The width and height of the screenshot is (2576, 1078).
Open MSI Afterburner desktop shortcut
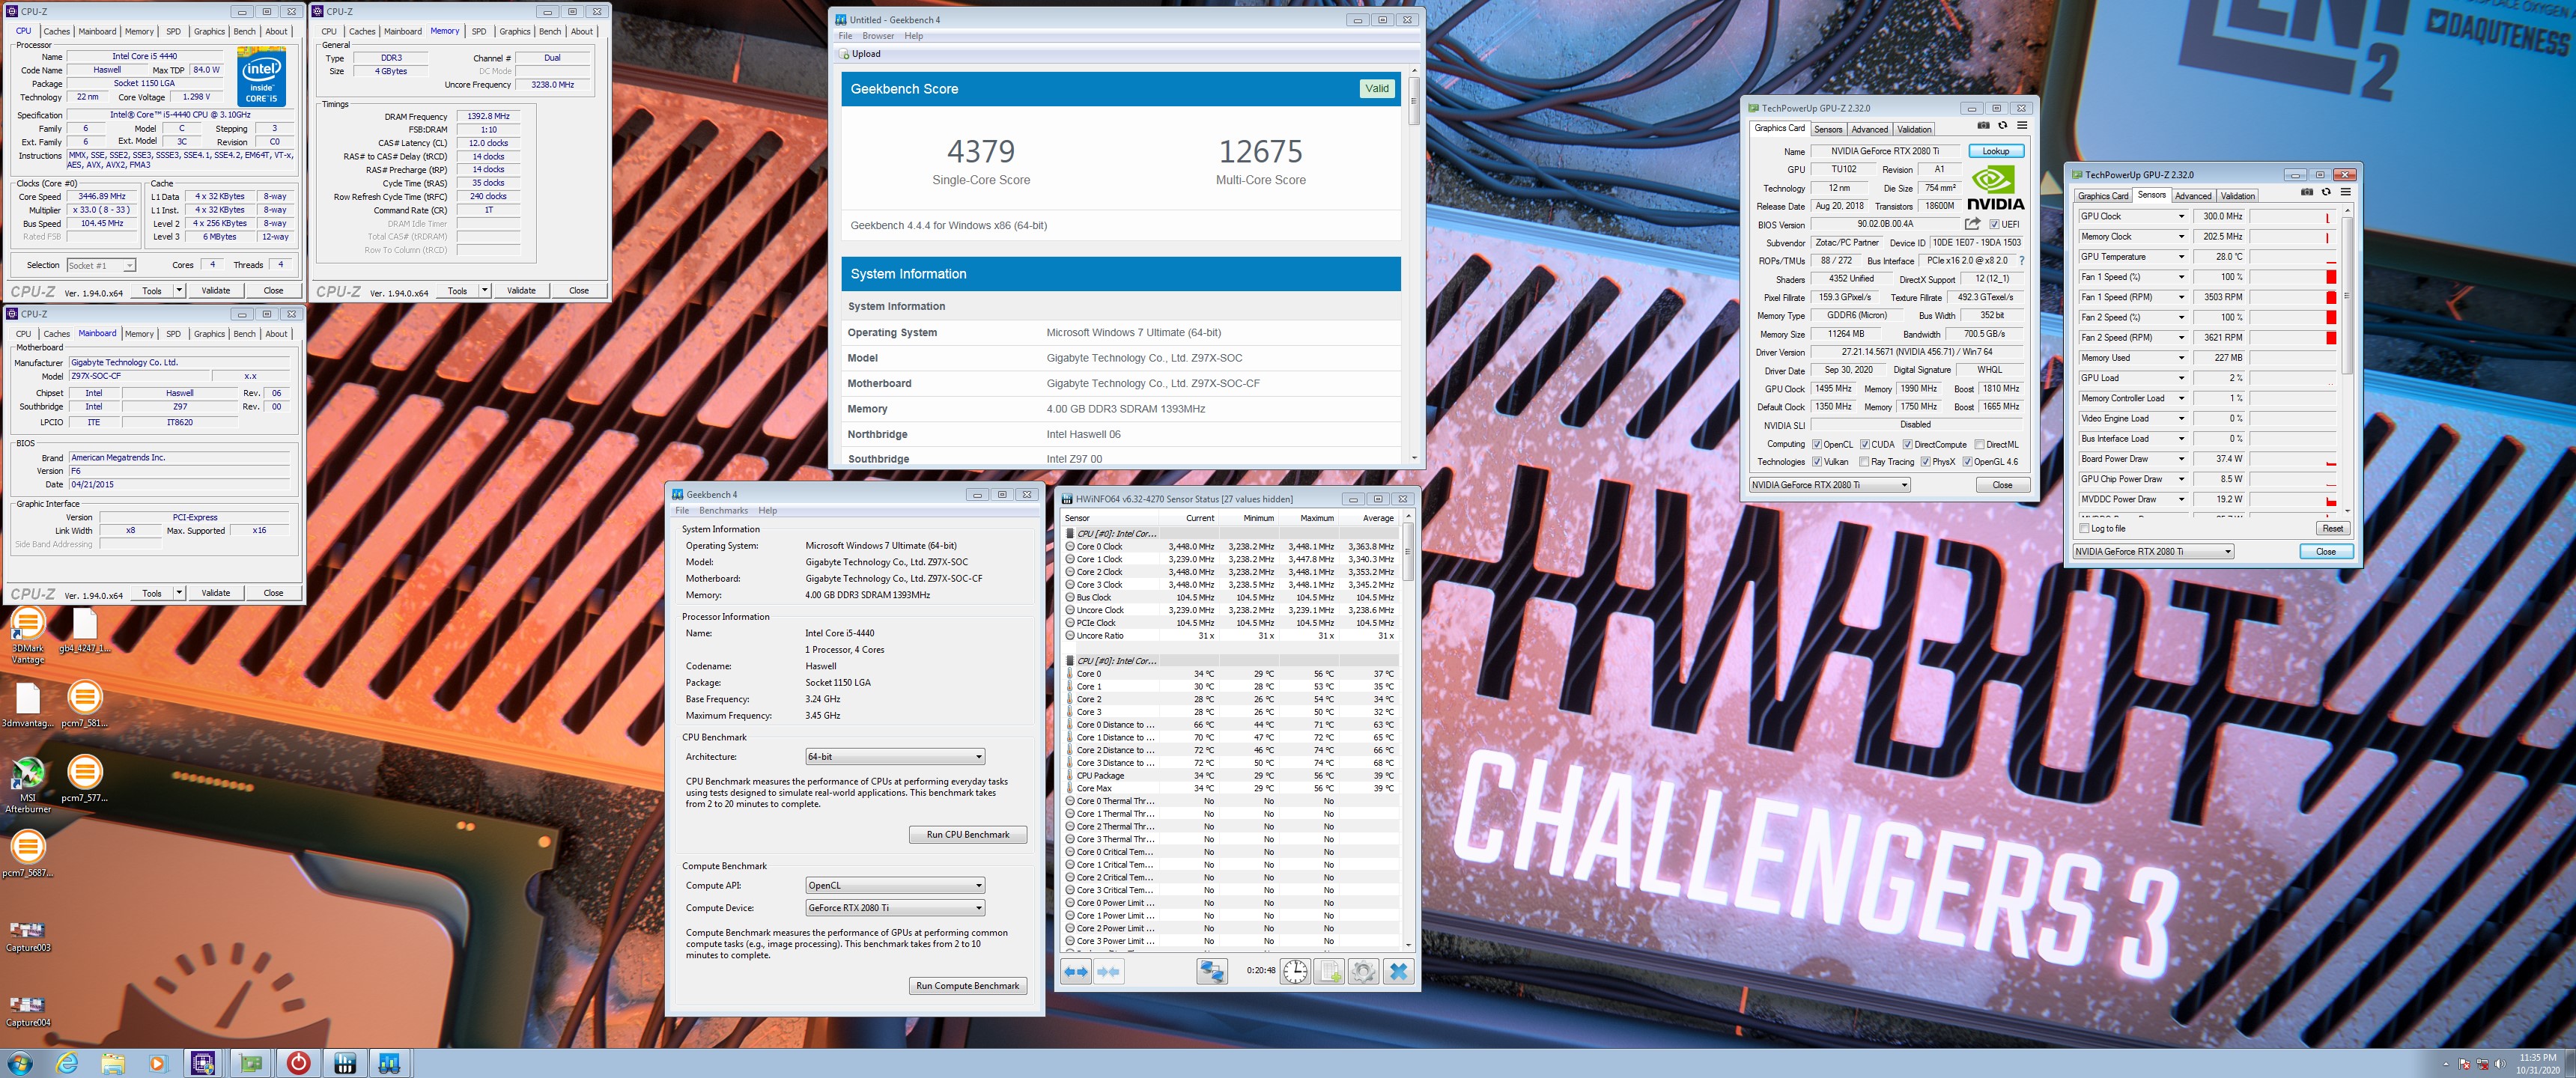point(28,785)
